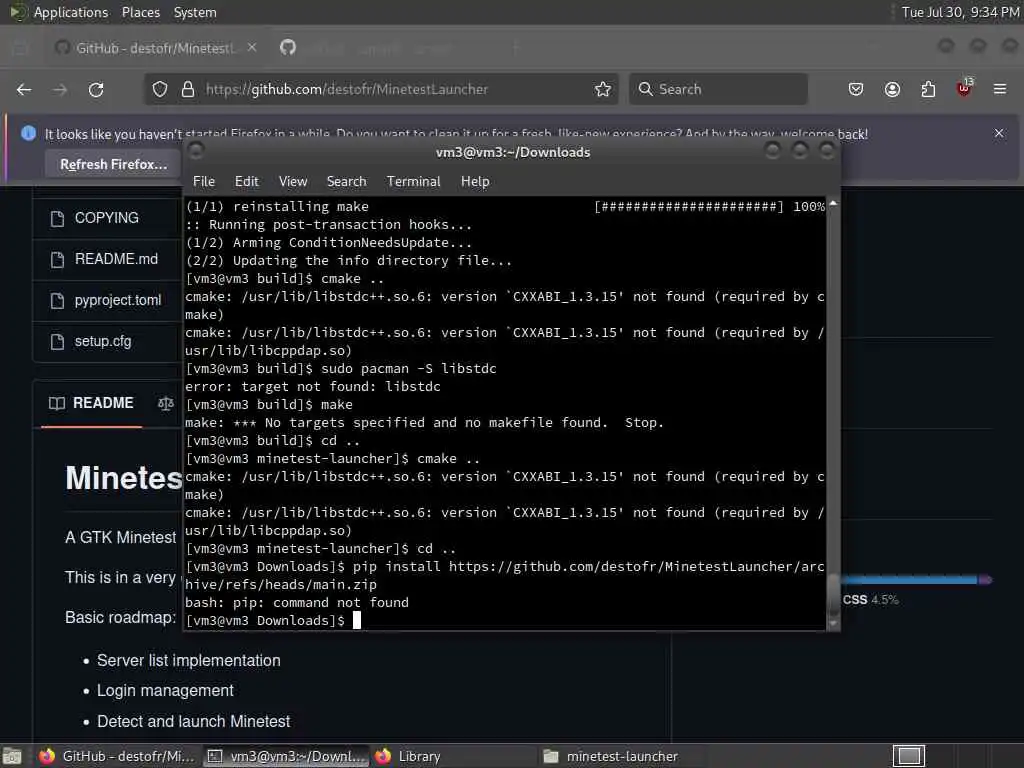This screenshot has height=768, width=1024.
Task: Click the Firefox forward arrow
Action: 60,89
